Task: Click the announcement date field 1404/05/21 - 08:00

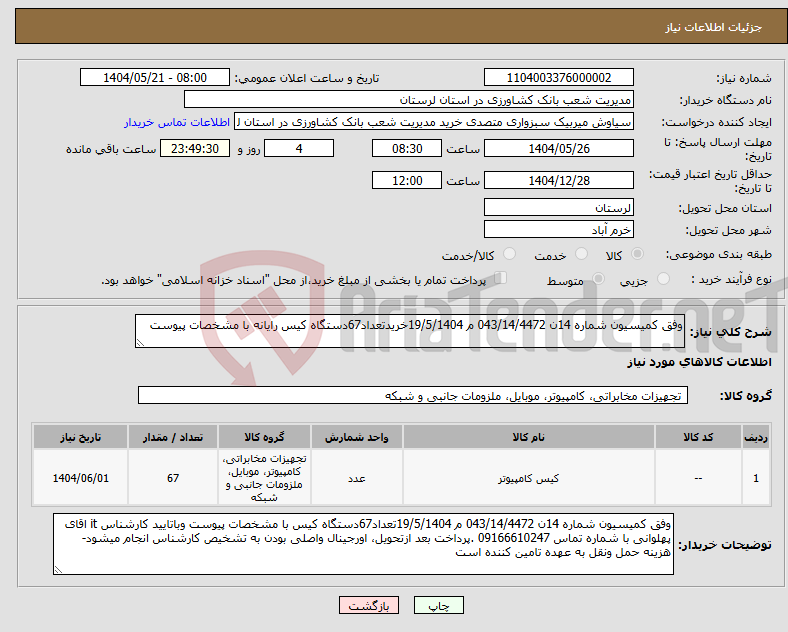Action: tap(155, 77)
